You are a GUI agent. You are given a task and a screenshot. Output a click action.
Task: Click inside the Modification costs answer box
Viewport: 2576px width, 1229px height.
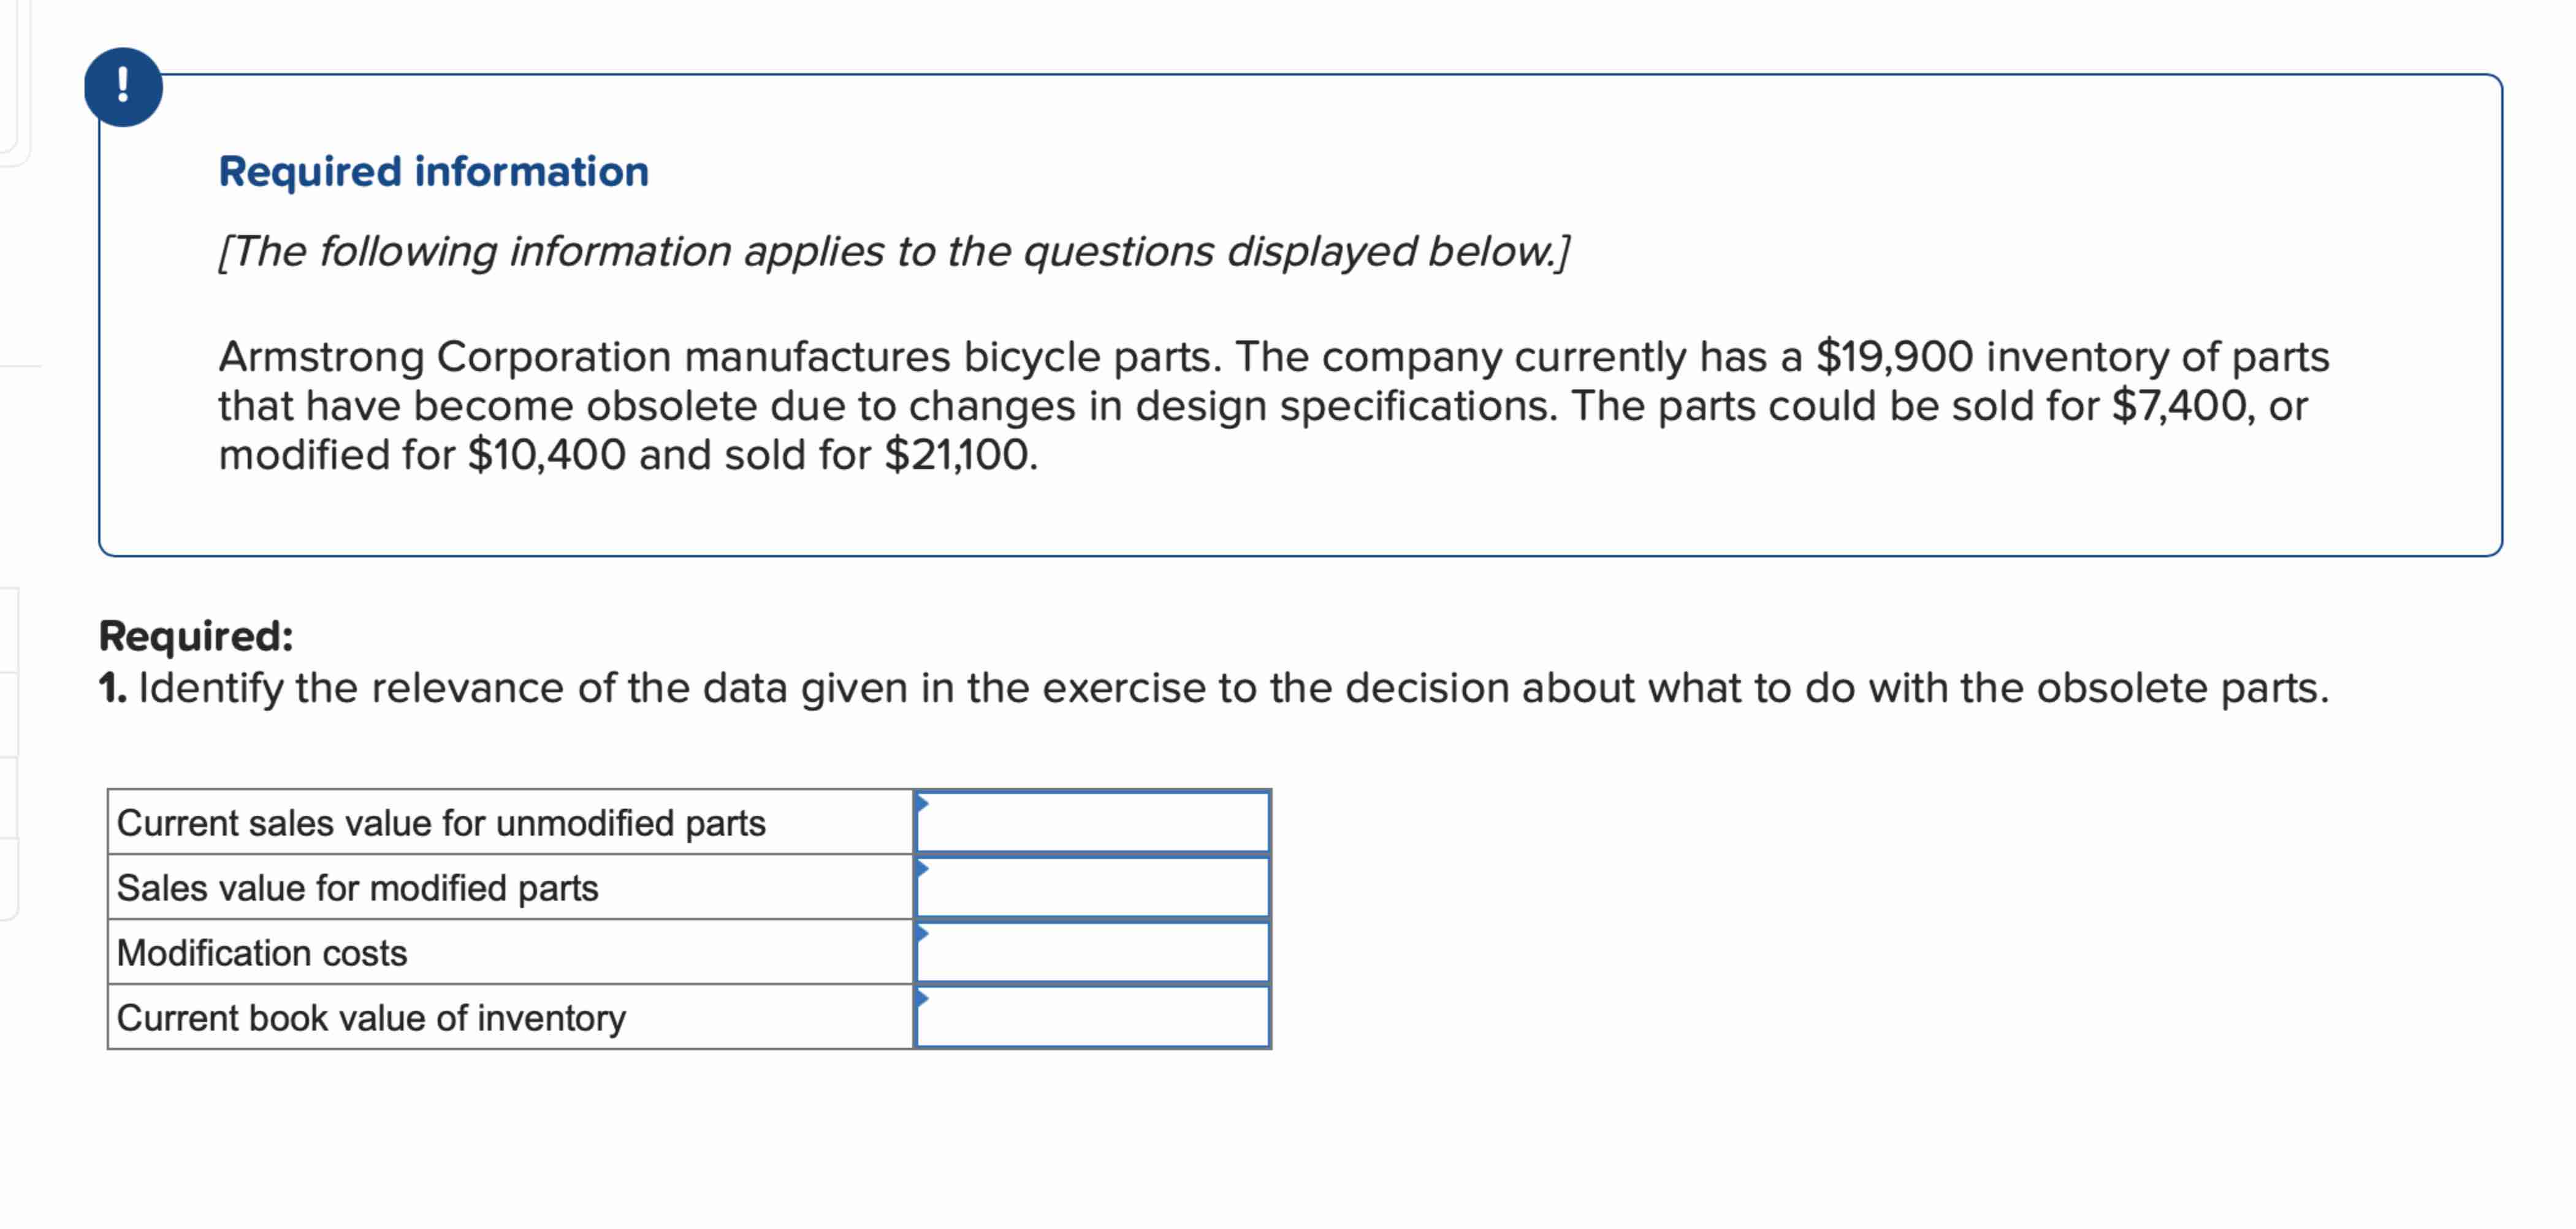click(1090, 952)
